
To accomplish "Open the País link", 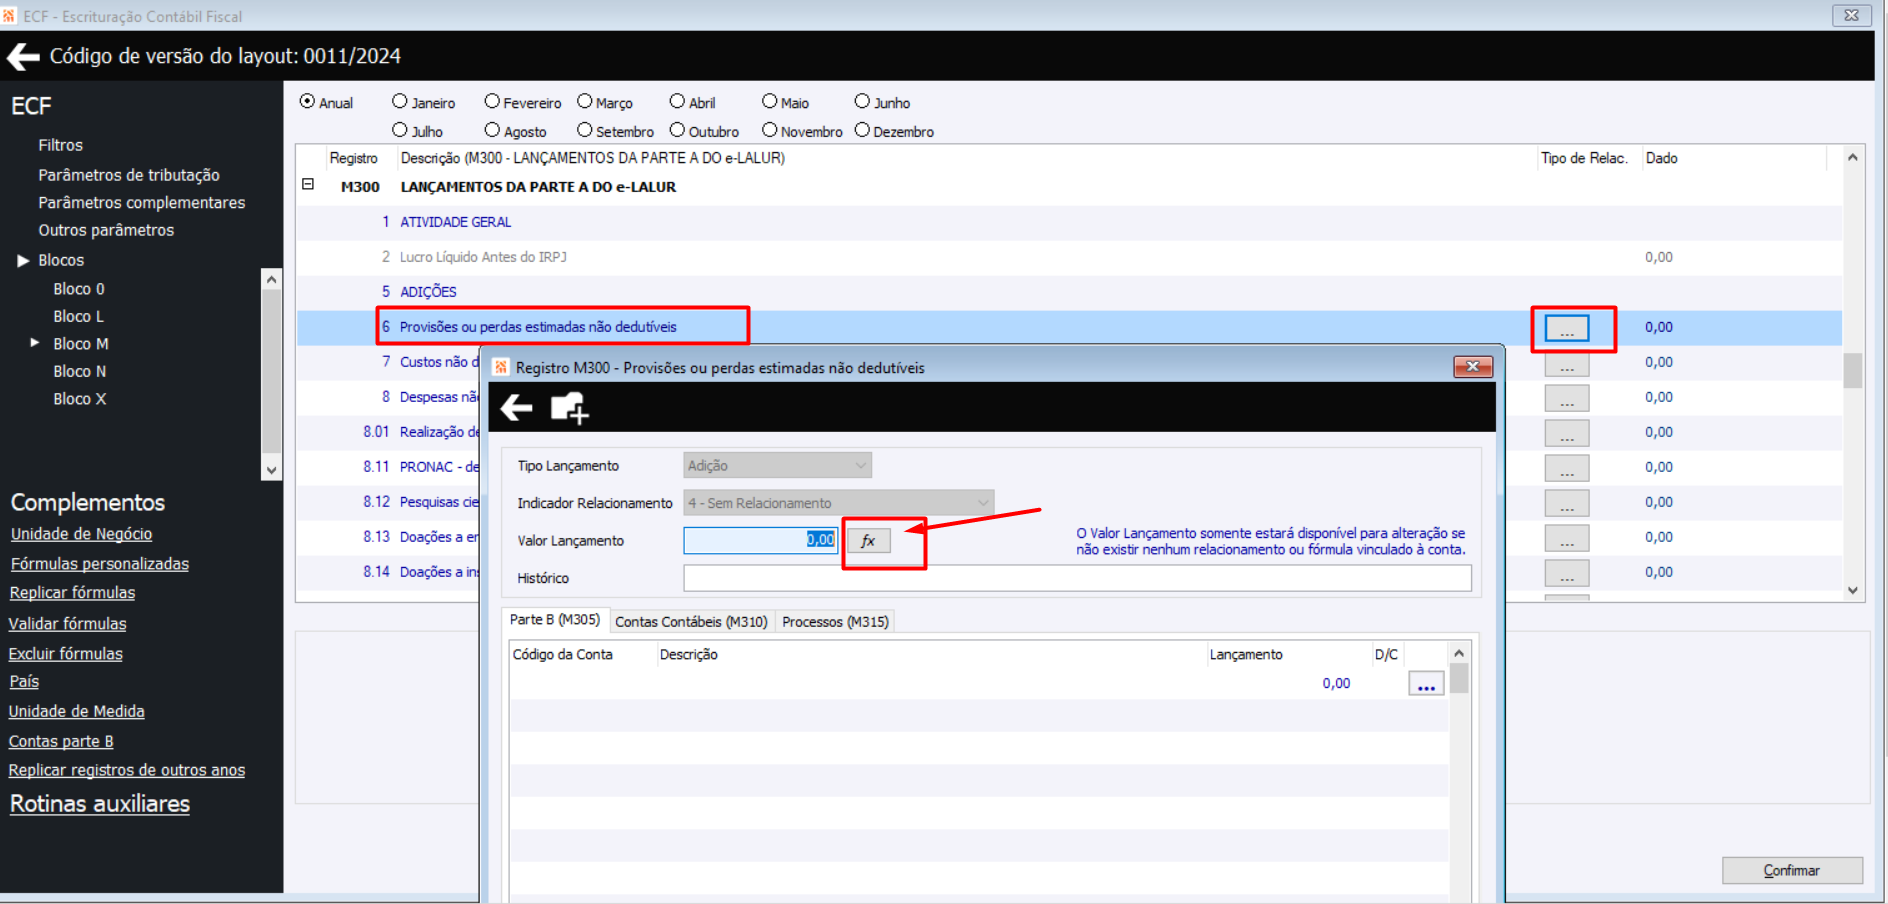I will click(24, 682).
